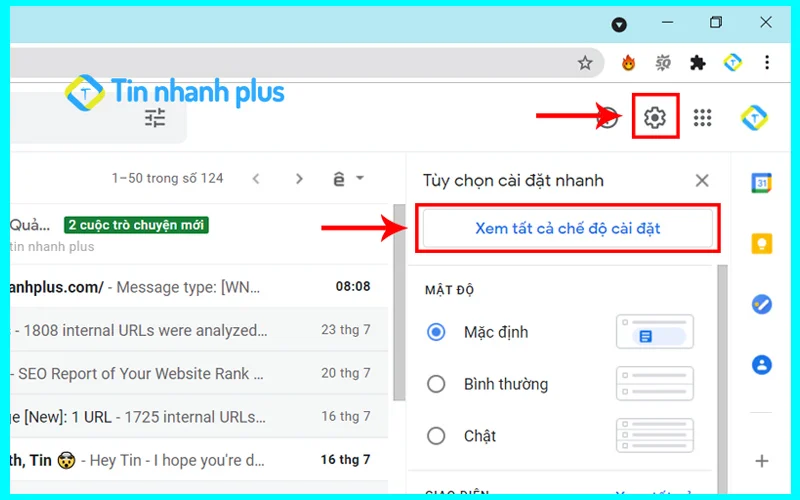The image size is (800, 500).
Task: Open the SEO Report of Your Website email
Action: [199, 373]
